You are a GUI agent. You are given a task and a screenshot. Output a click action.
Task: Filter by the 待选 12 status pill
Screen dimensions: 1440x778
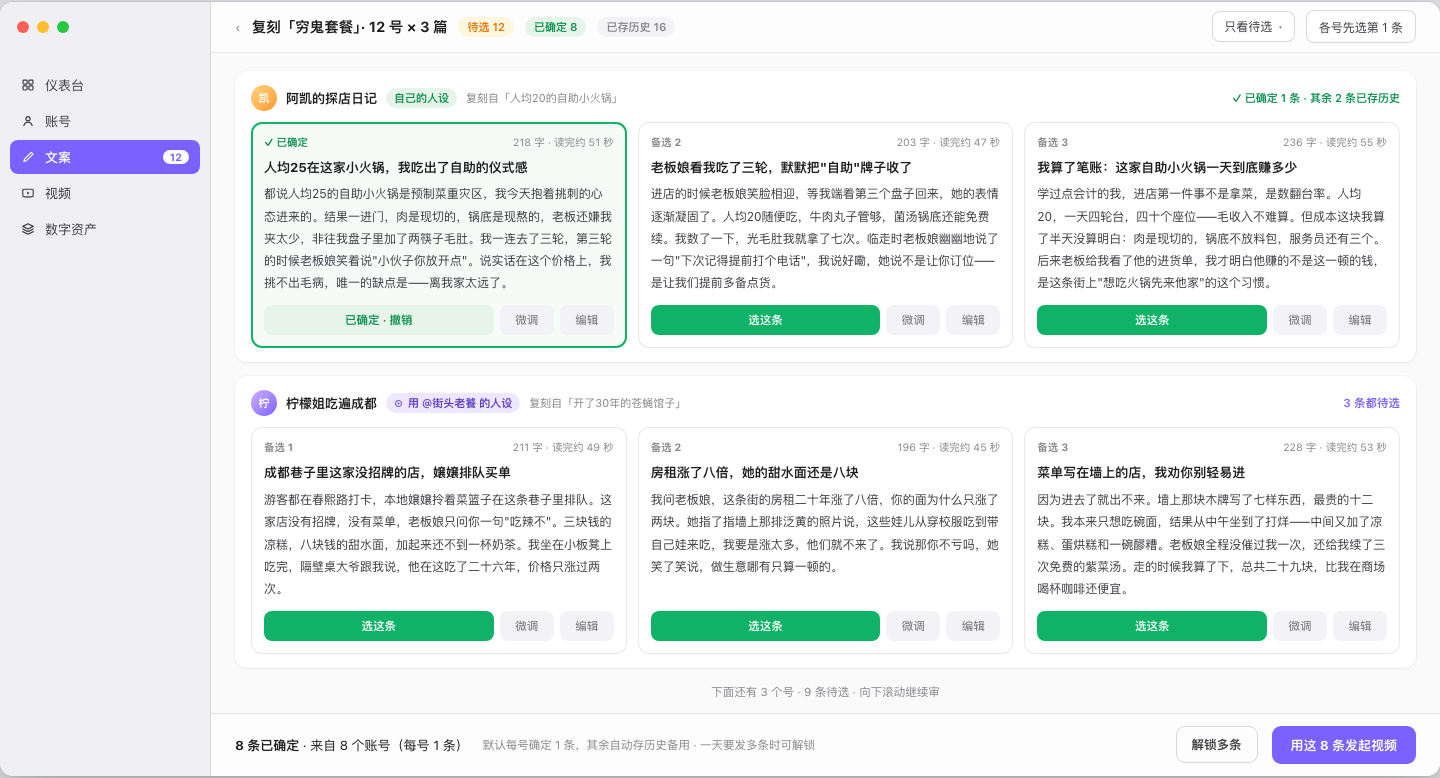pyautogui.click(x=486, y=27)
